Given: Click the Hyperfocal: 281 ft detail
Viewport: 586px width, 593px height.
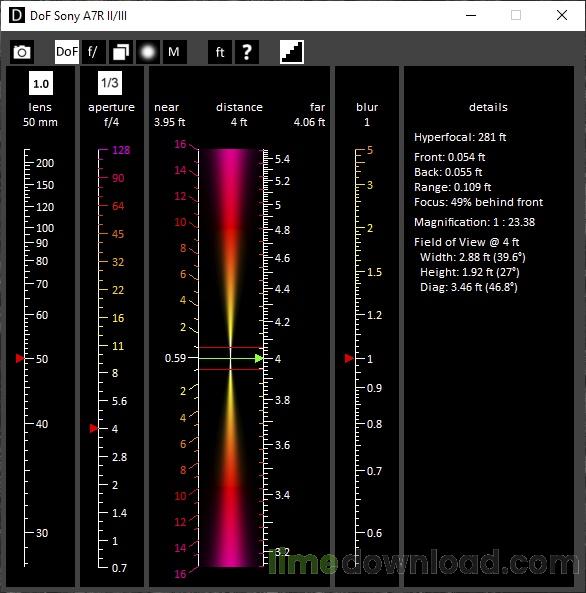Looking at the screenshot, I should 460,137.
